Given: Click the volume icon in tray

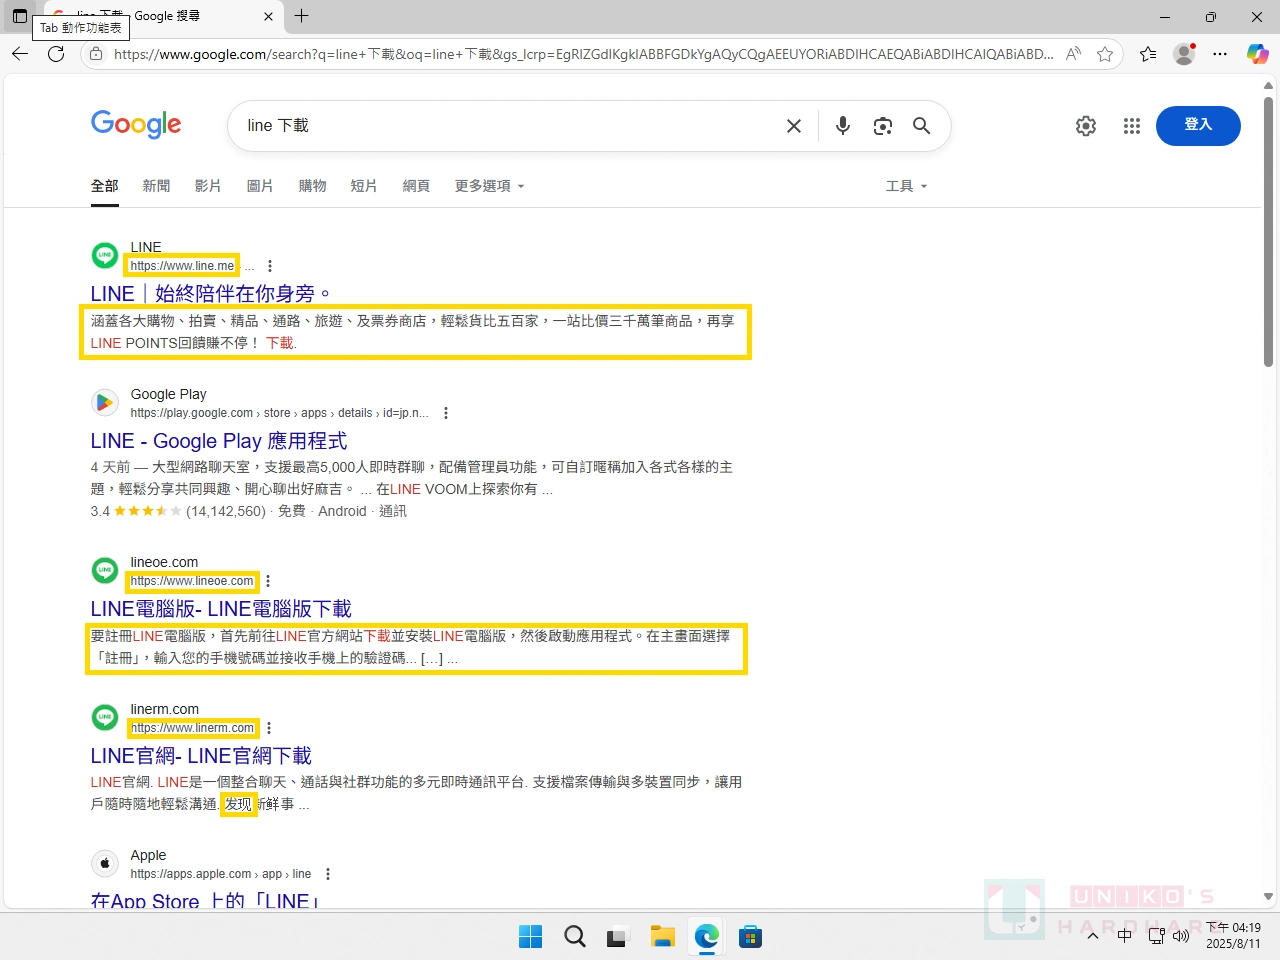Looking at the screenshot, I should [x=1181, y=937].
